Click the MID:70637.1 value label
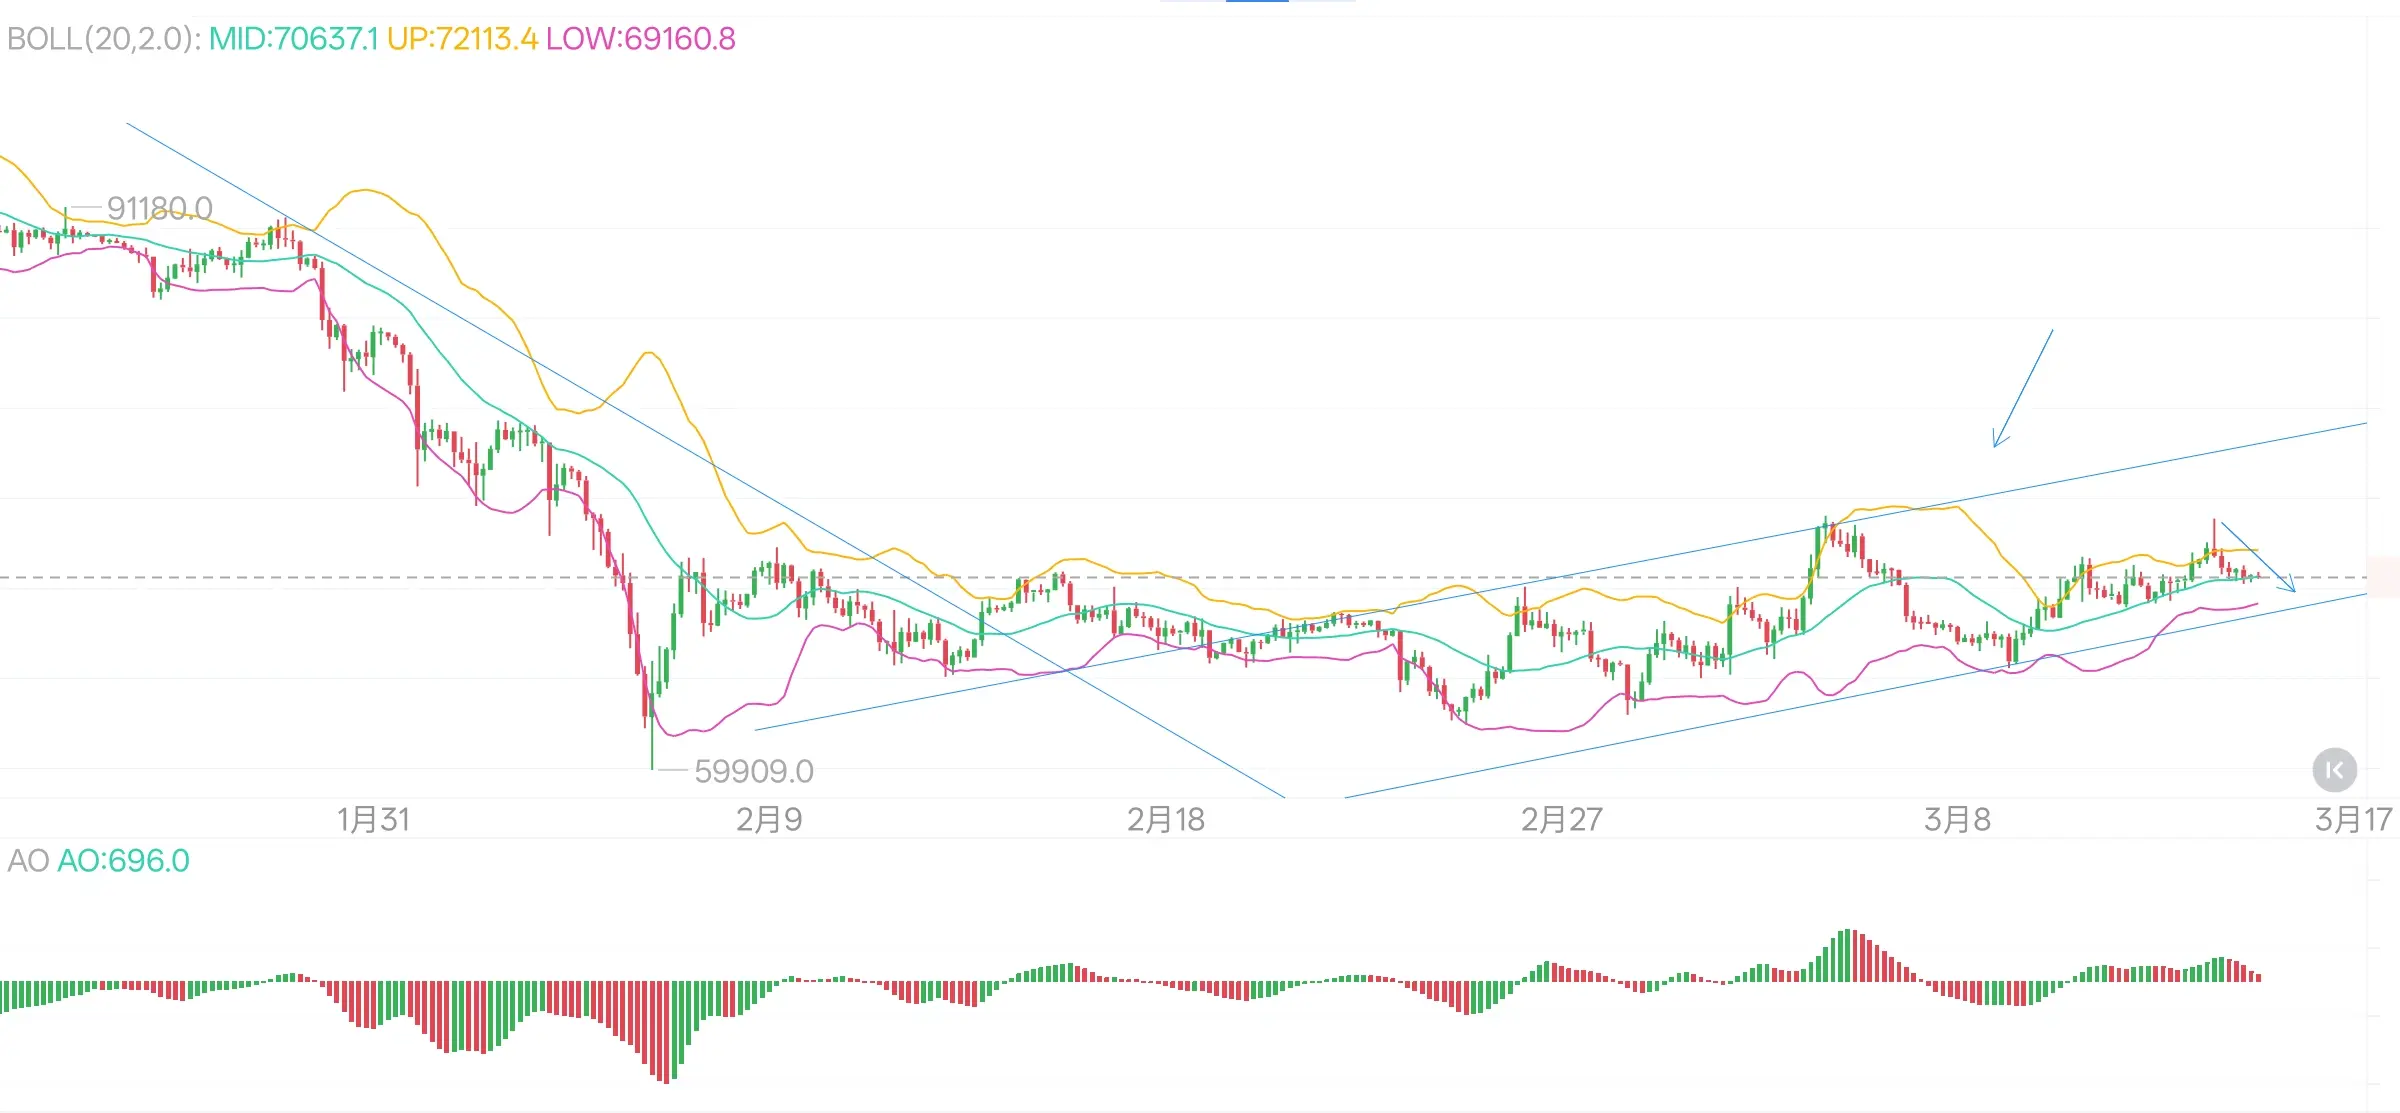Image resolution: width=2400 pixels, height=1113 pixels. [x=293, y=39]
